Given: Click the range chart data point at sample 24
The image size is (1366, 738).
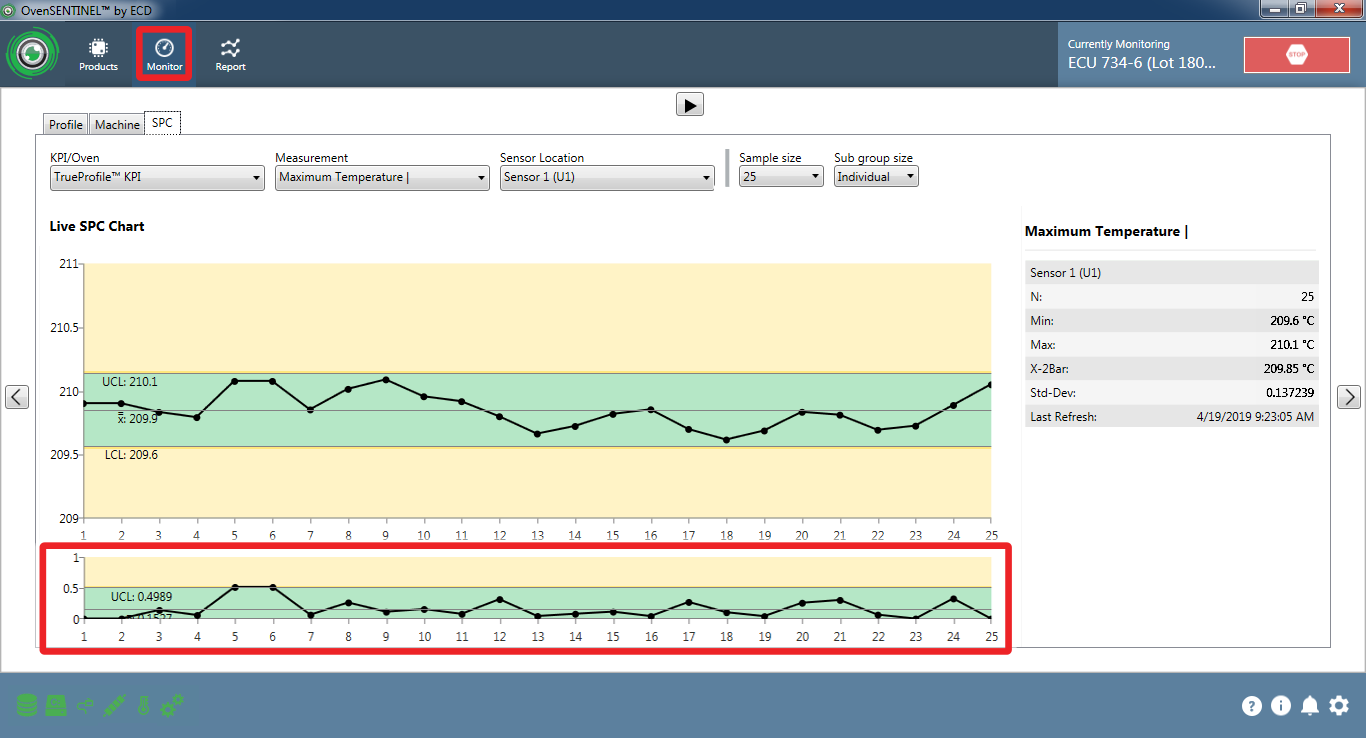Looking at the screenshot, I should pos(953,599).
